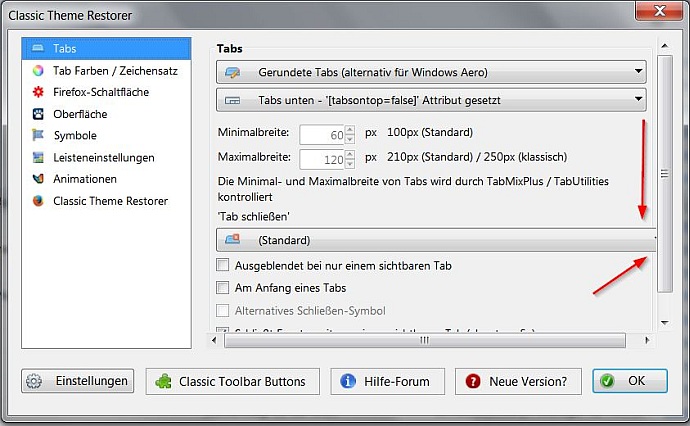Image resolution: width=690 pixels, height=426 pixels.
Task: Open the Hilfe-Forum
Action: tap(388, 381)
